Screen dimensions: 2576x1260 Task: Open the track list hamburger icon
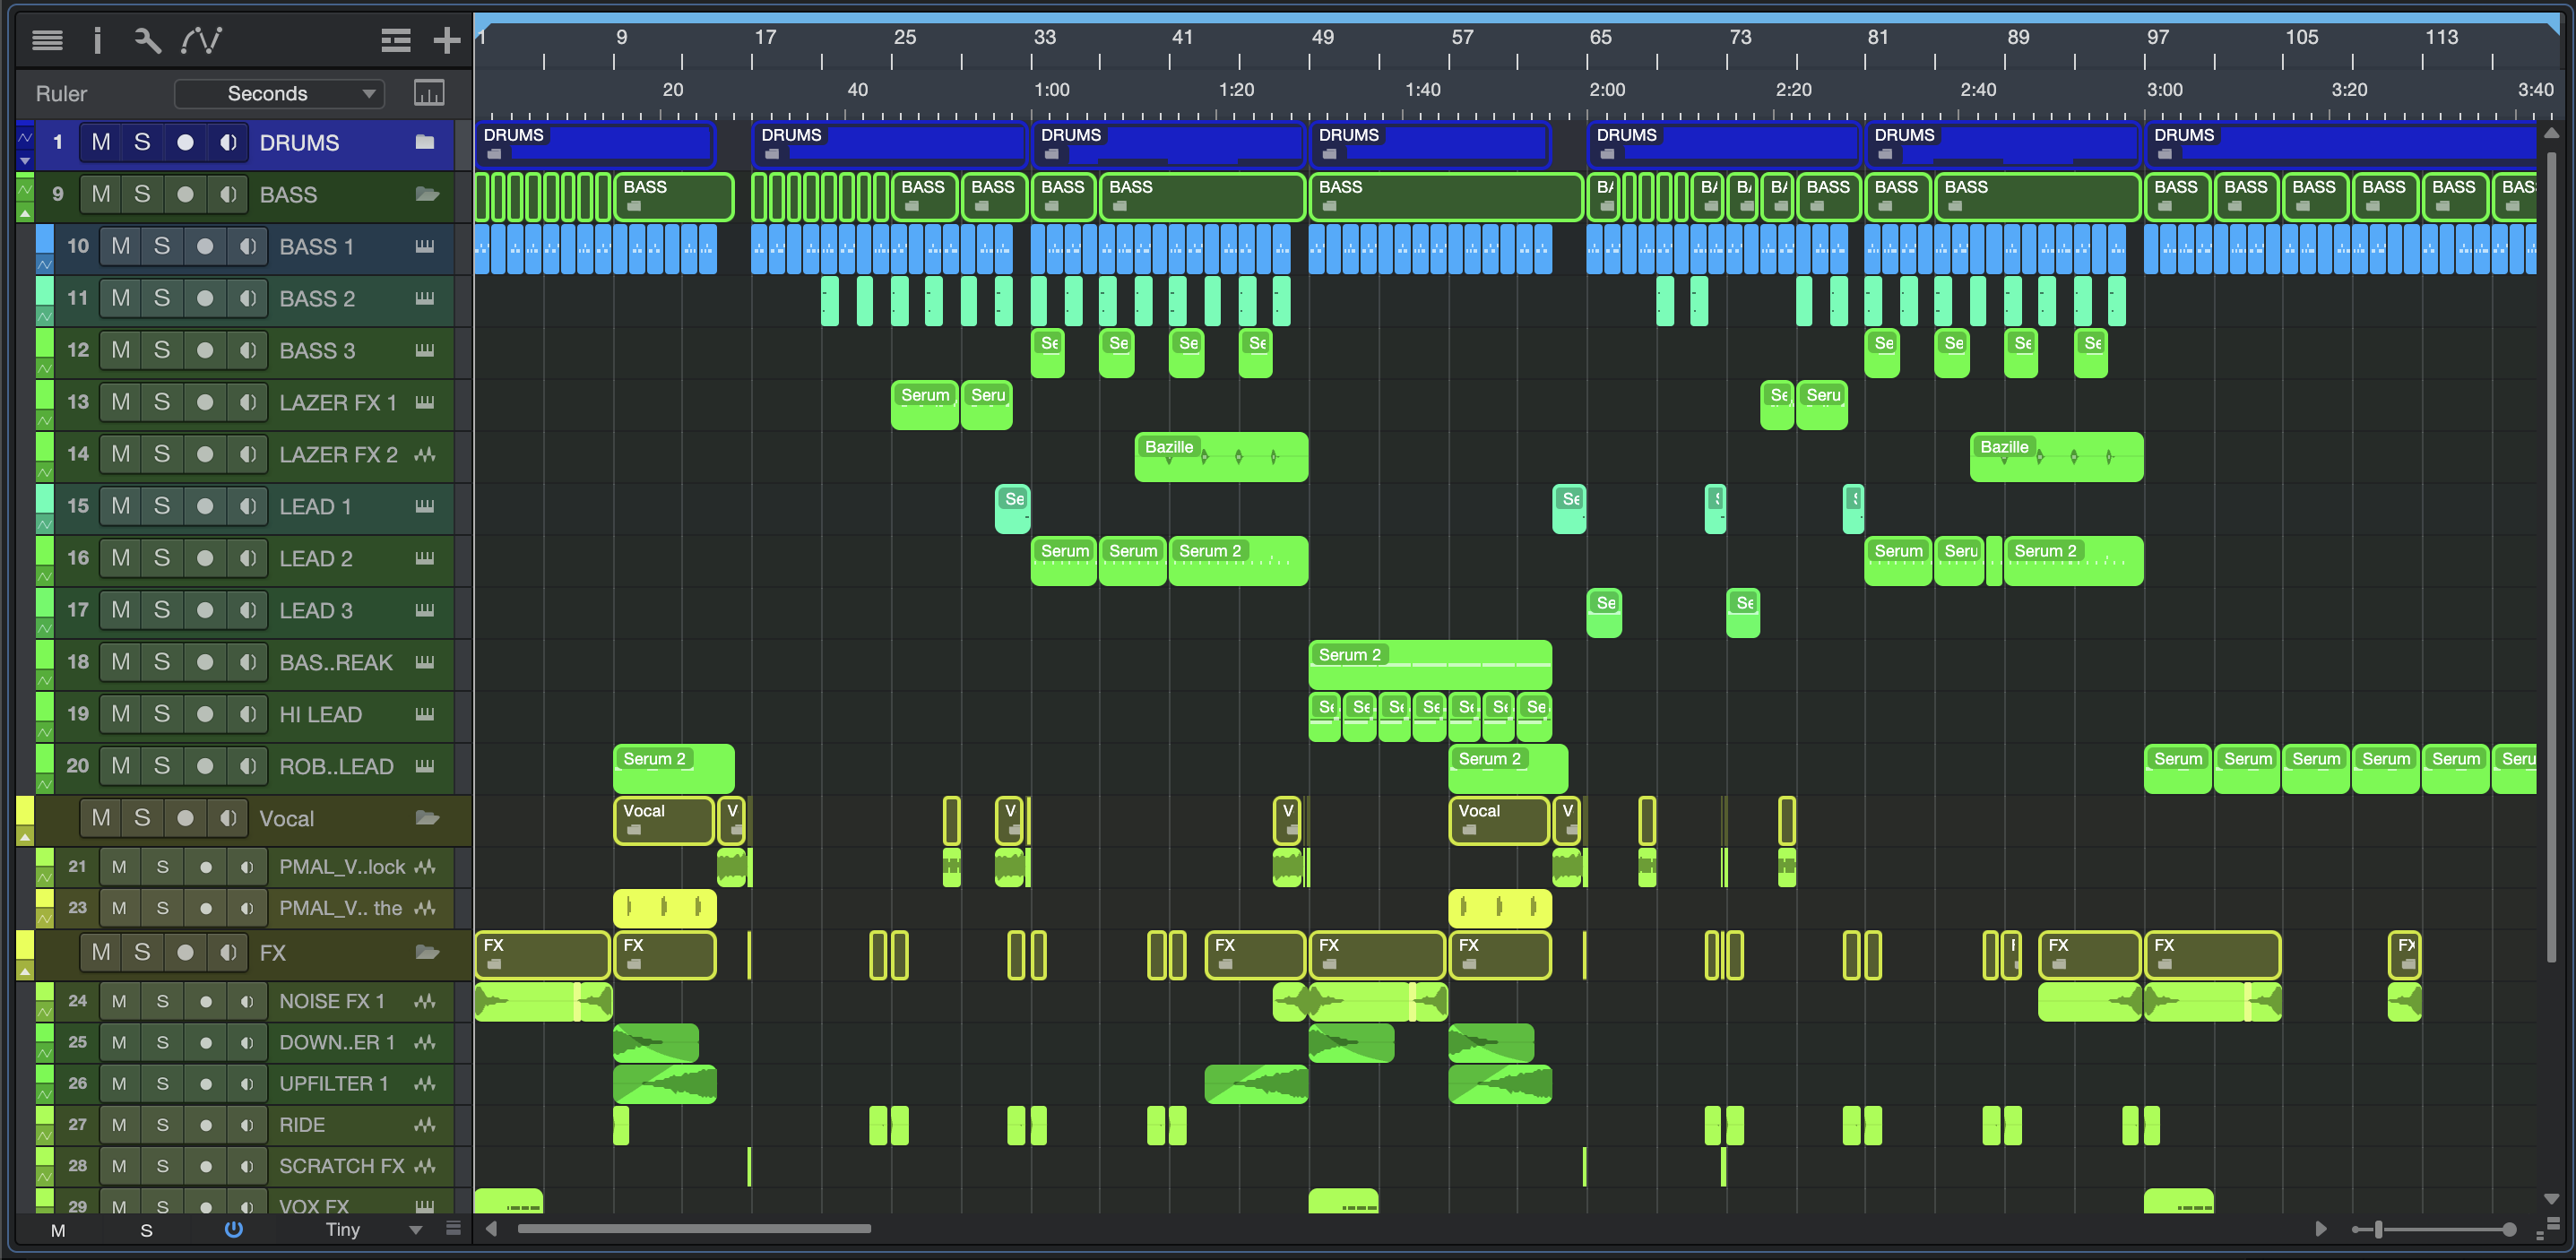[x=47, y=40]
